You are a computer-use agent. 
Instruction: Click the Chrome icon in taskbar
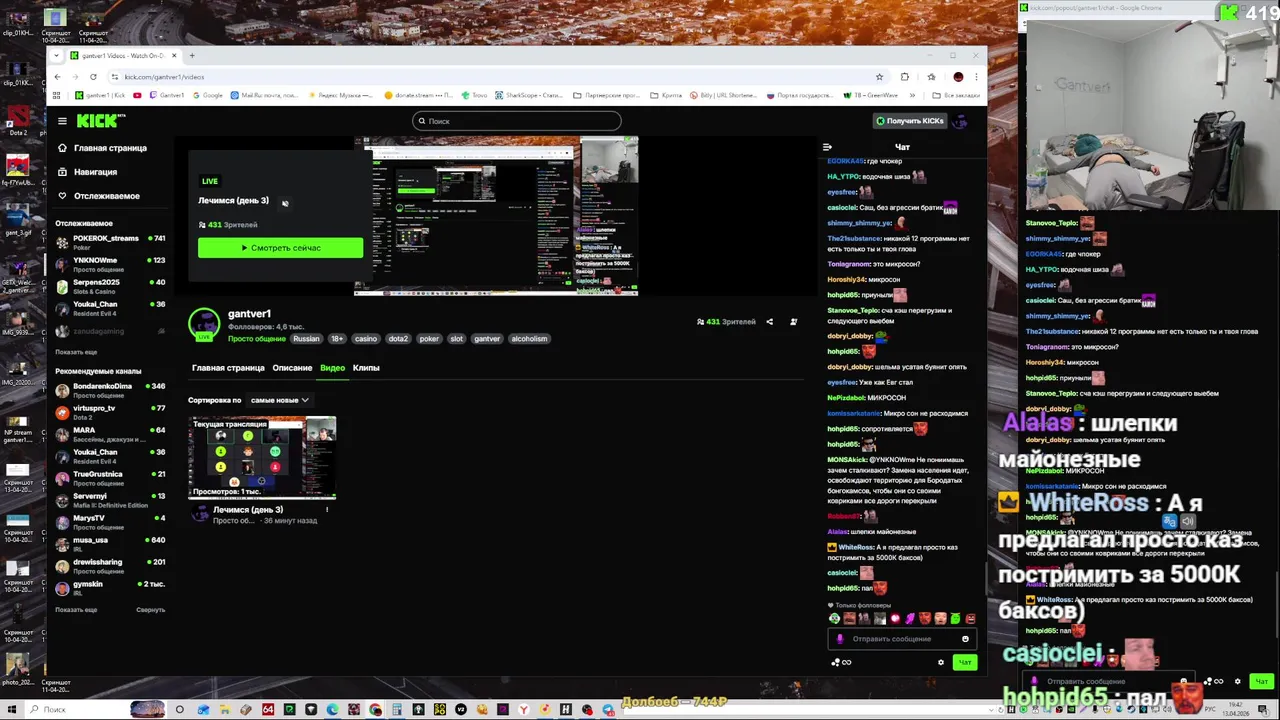click(x=375, y=710)
